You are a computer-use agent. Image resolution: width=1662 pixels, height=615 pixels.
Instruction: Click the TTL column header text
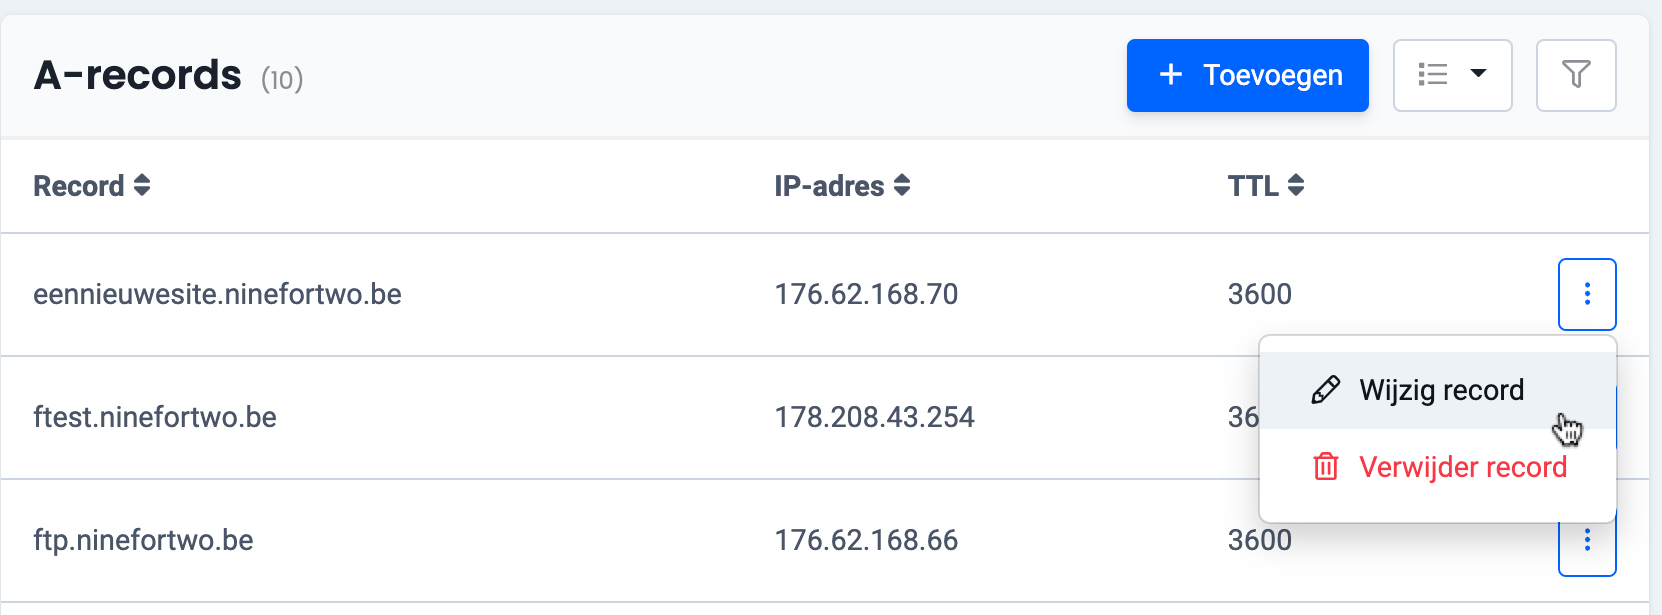point(1252,186)
